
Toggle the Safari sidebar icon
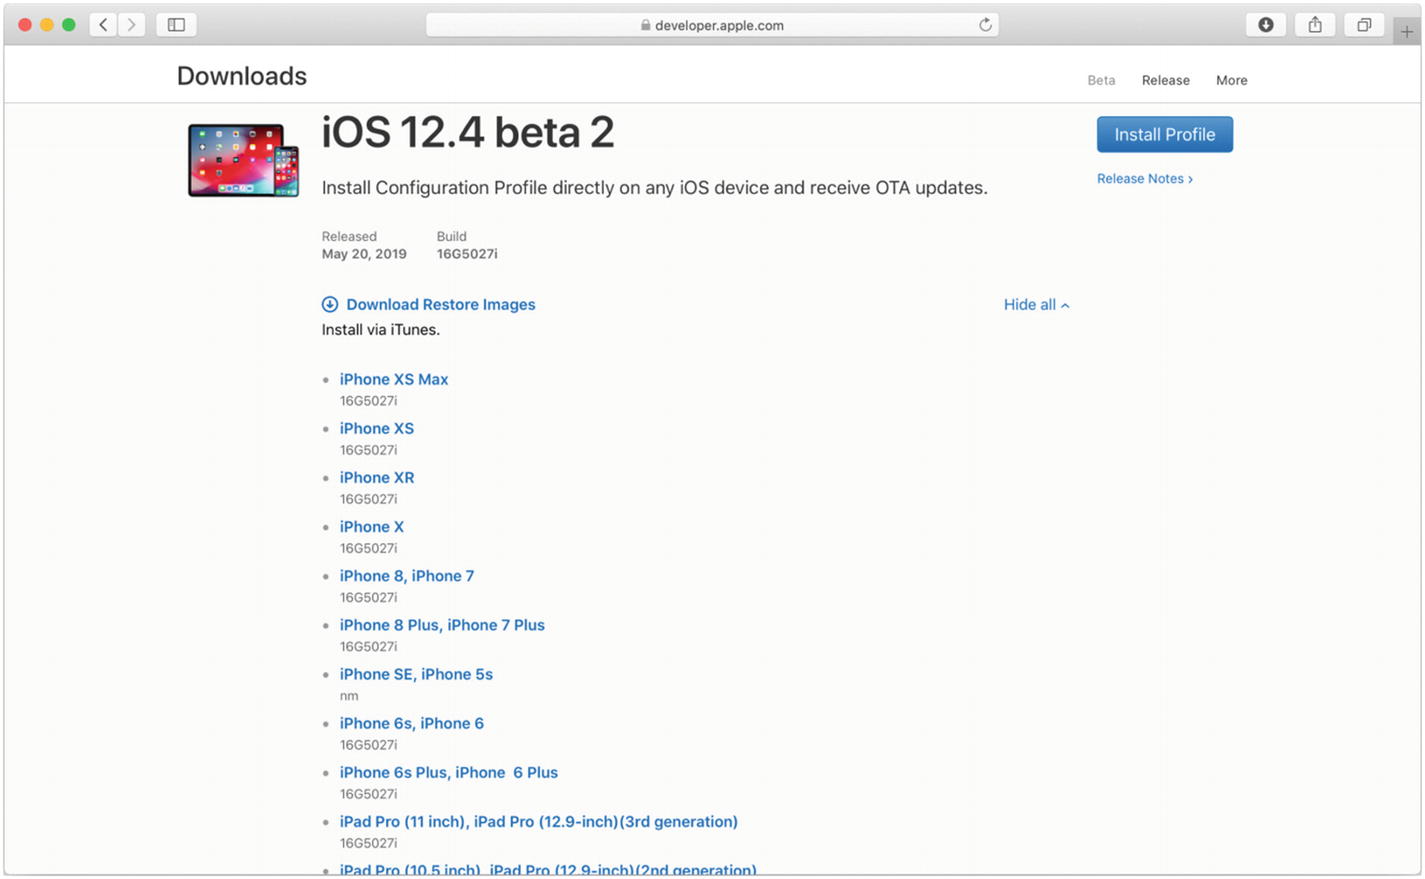[x=176, y=25]
